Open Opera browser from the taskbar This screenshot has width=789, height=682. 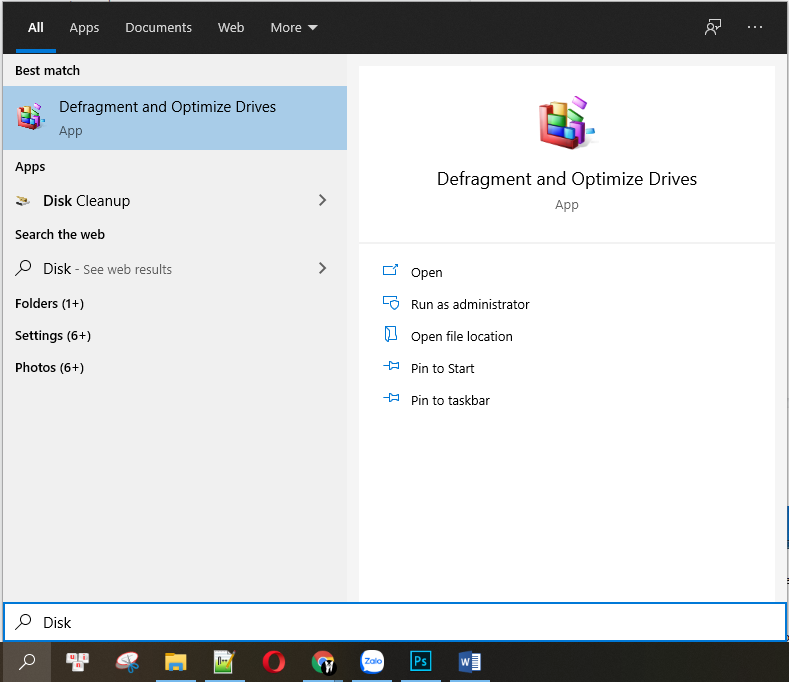(273, 661)
